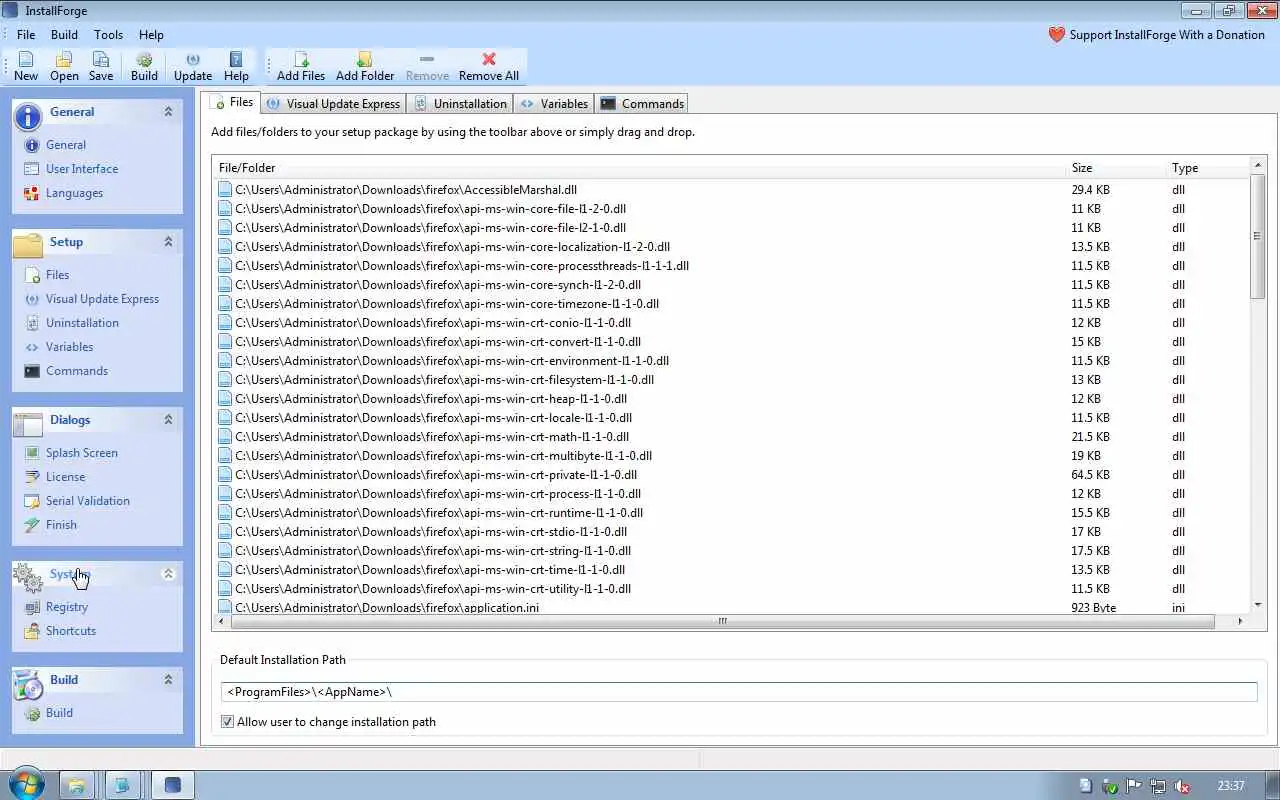
Task: Open the file explorer taskbar icon
Action: pos(77,785)
